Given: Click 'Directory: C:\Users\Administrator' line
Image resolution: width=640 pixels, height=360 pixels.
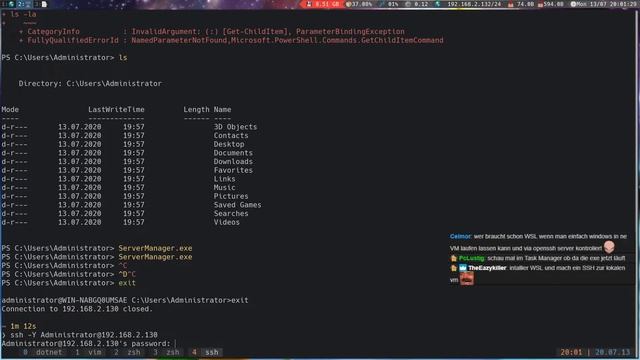Looking at the screenshot, I should (90, 83).
